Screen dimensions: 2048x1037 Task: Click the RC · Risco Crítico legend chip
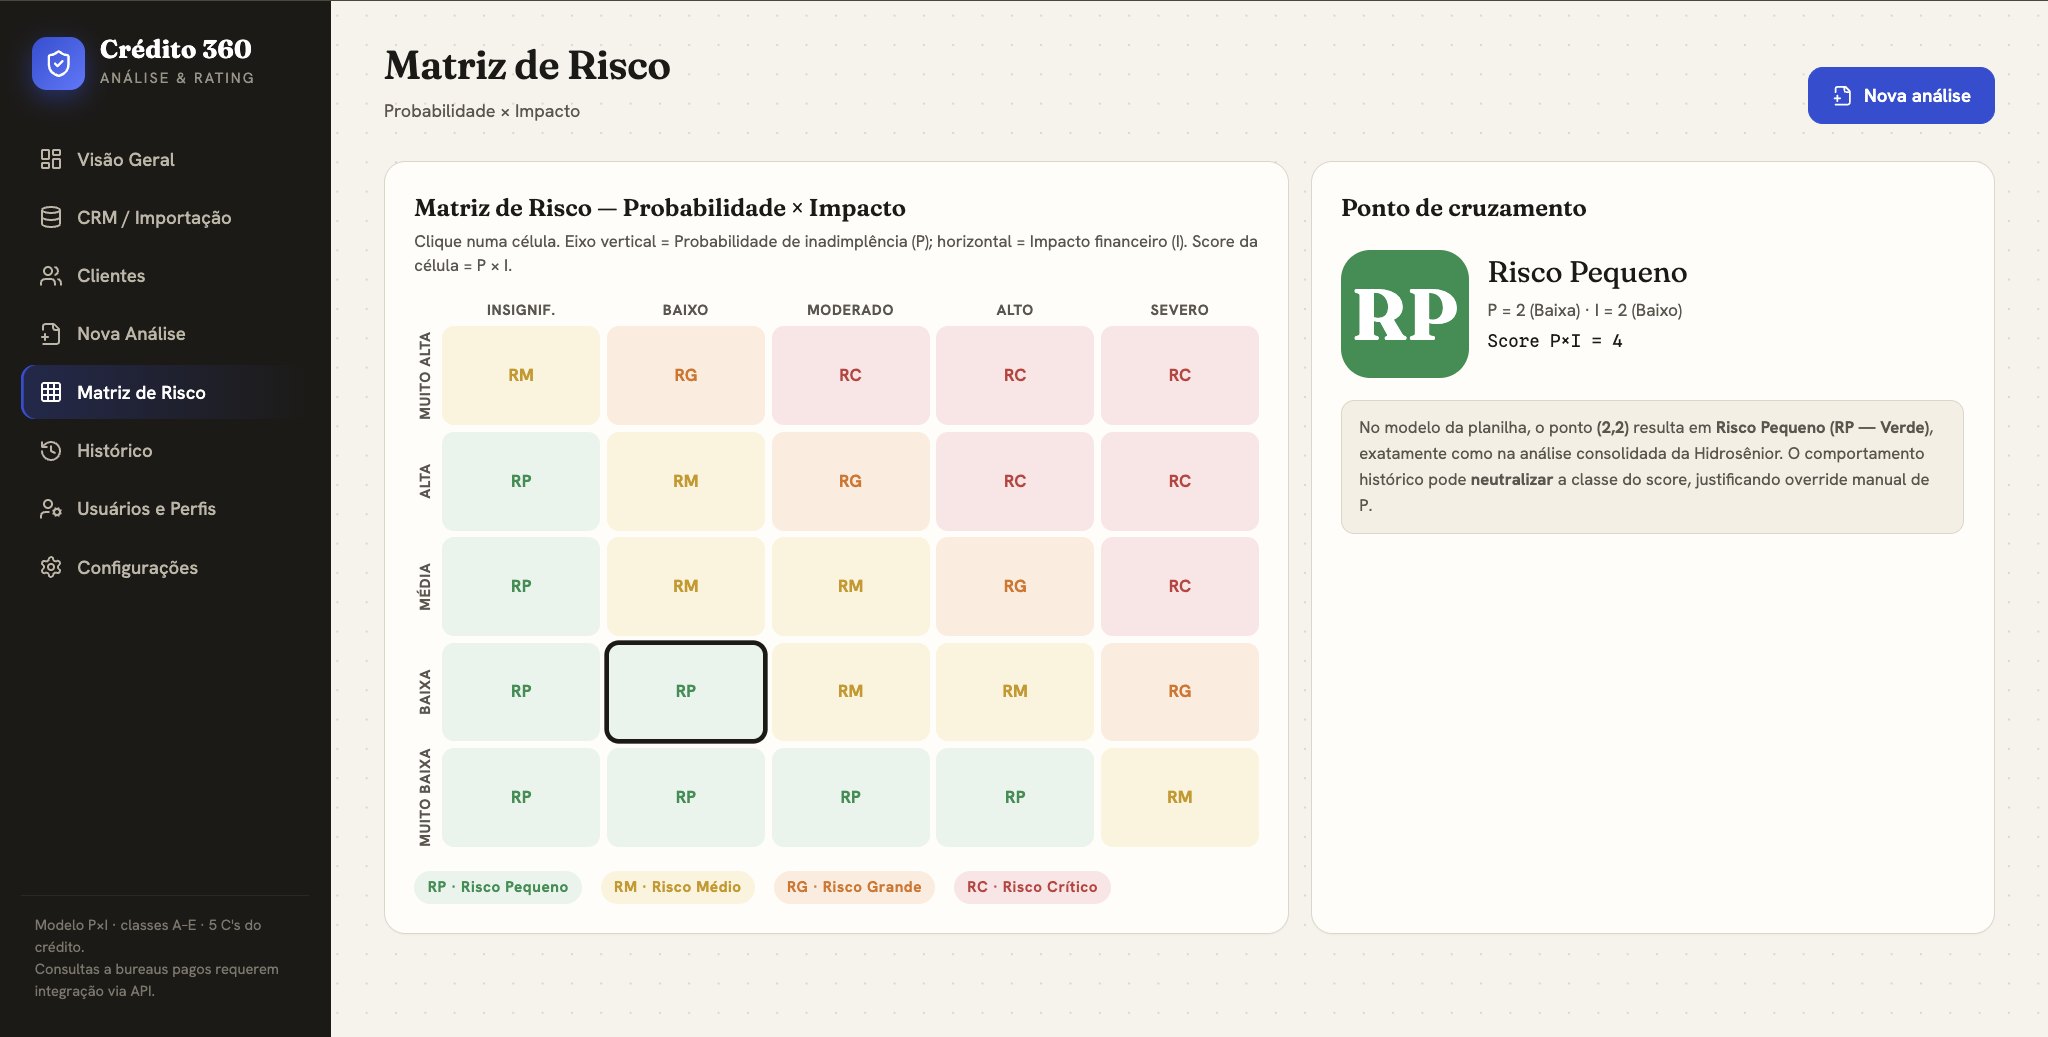(1032, 887)
